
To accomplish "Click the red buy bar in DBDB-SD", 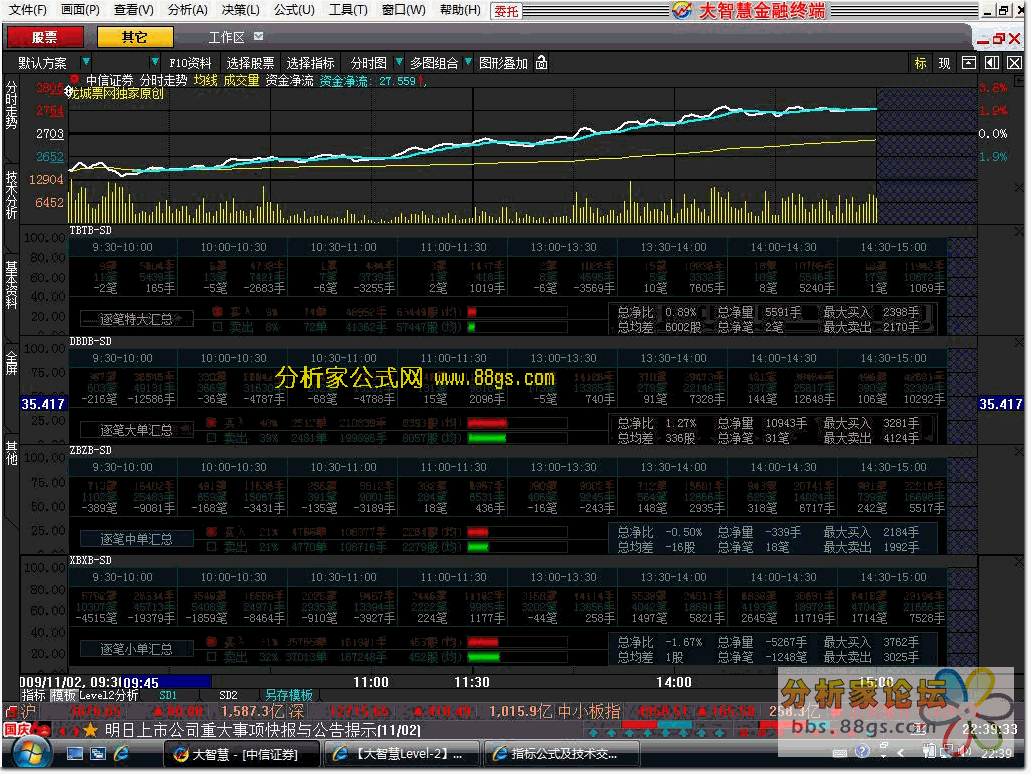I will click(487, 423).
